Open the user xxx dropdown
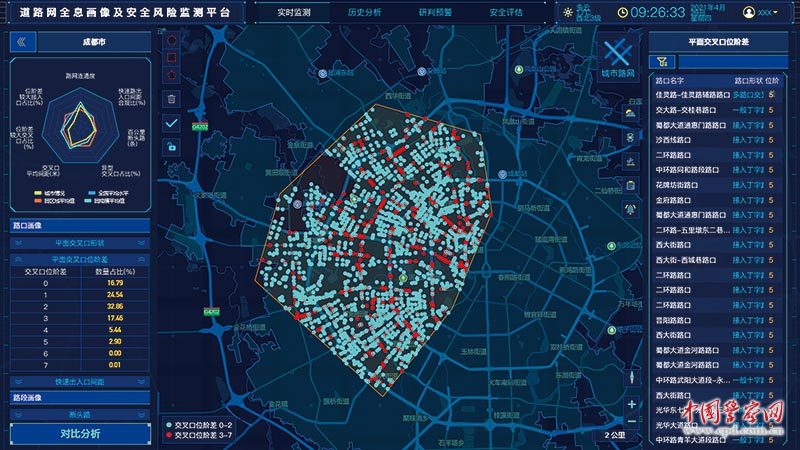The height and width of the screenshot is (450, 800). pyautogui.click(x=761, y=12)
